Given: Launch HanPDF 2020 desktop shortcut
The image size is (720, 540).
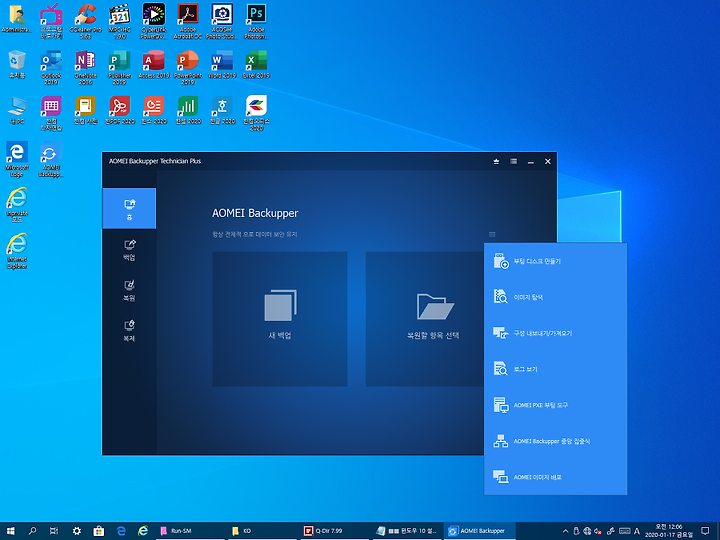Looking at the screenshot, I should [120, 111].
